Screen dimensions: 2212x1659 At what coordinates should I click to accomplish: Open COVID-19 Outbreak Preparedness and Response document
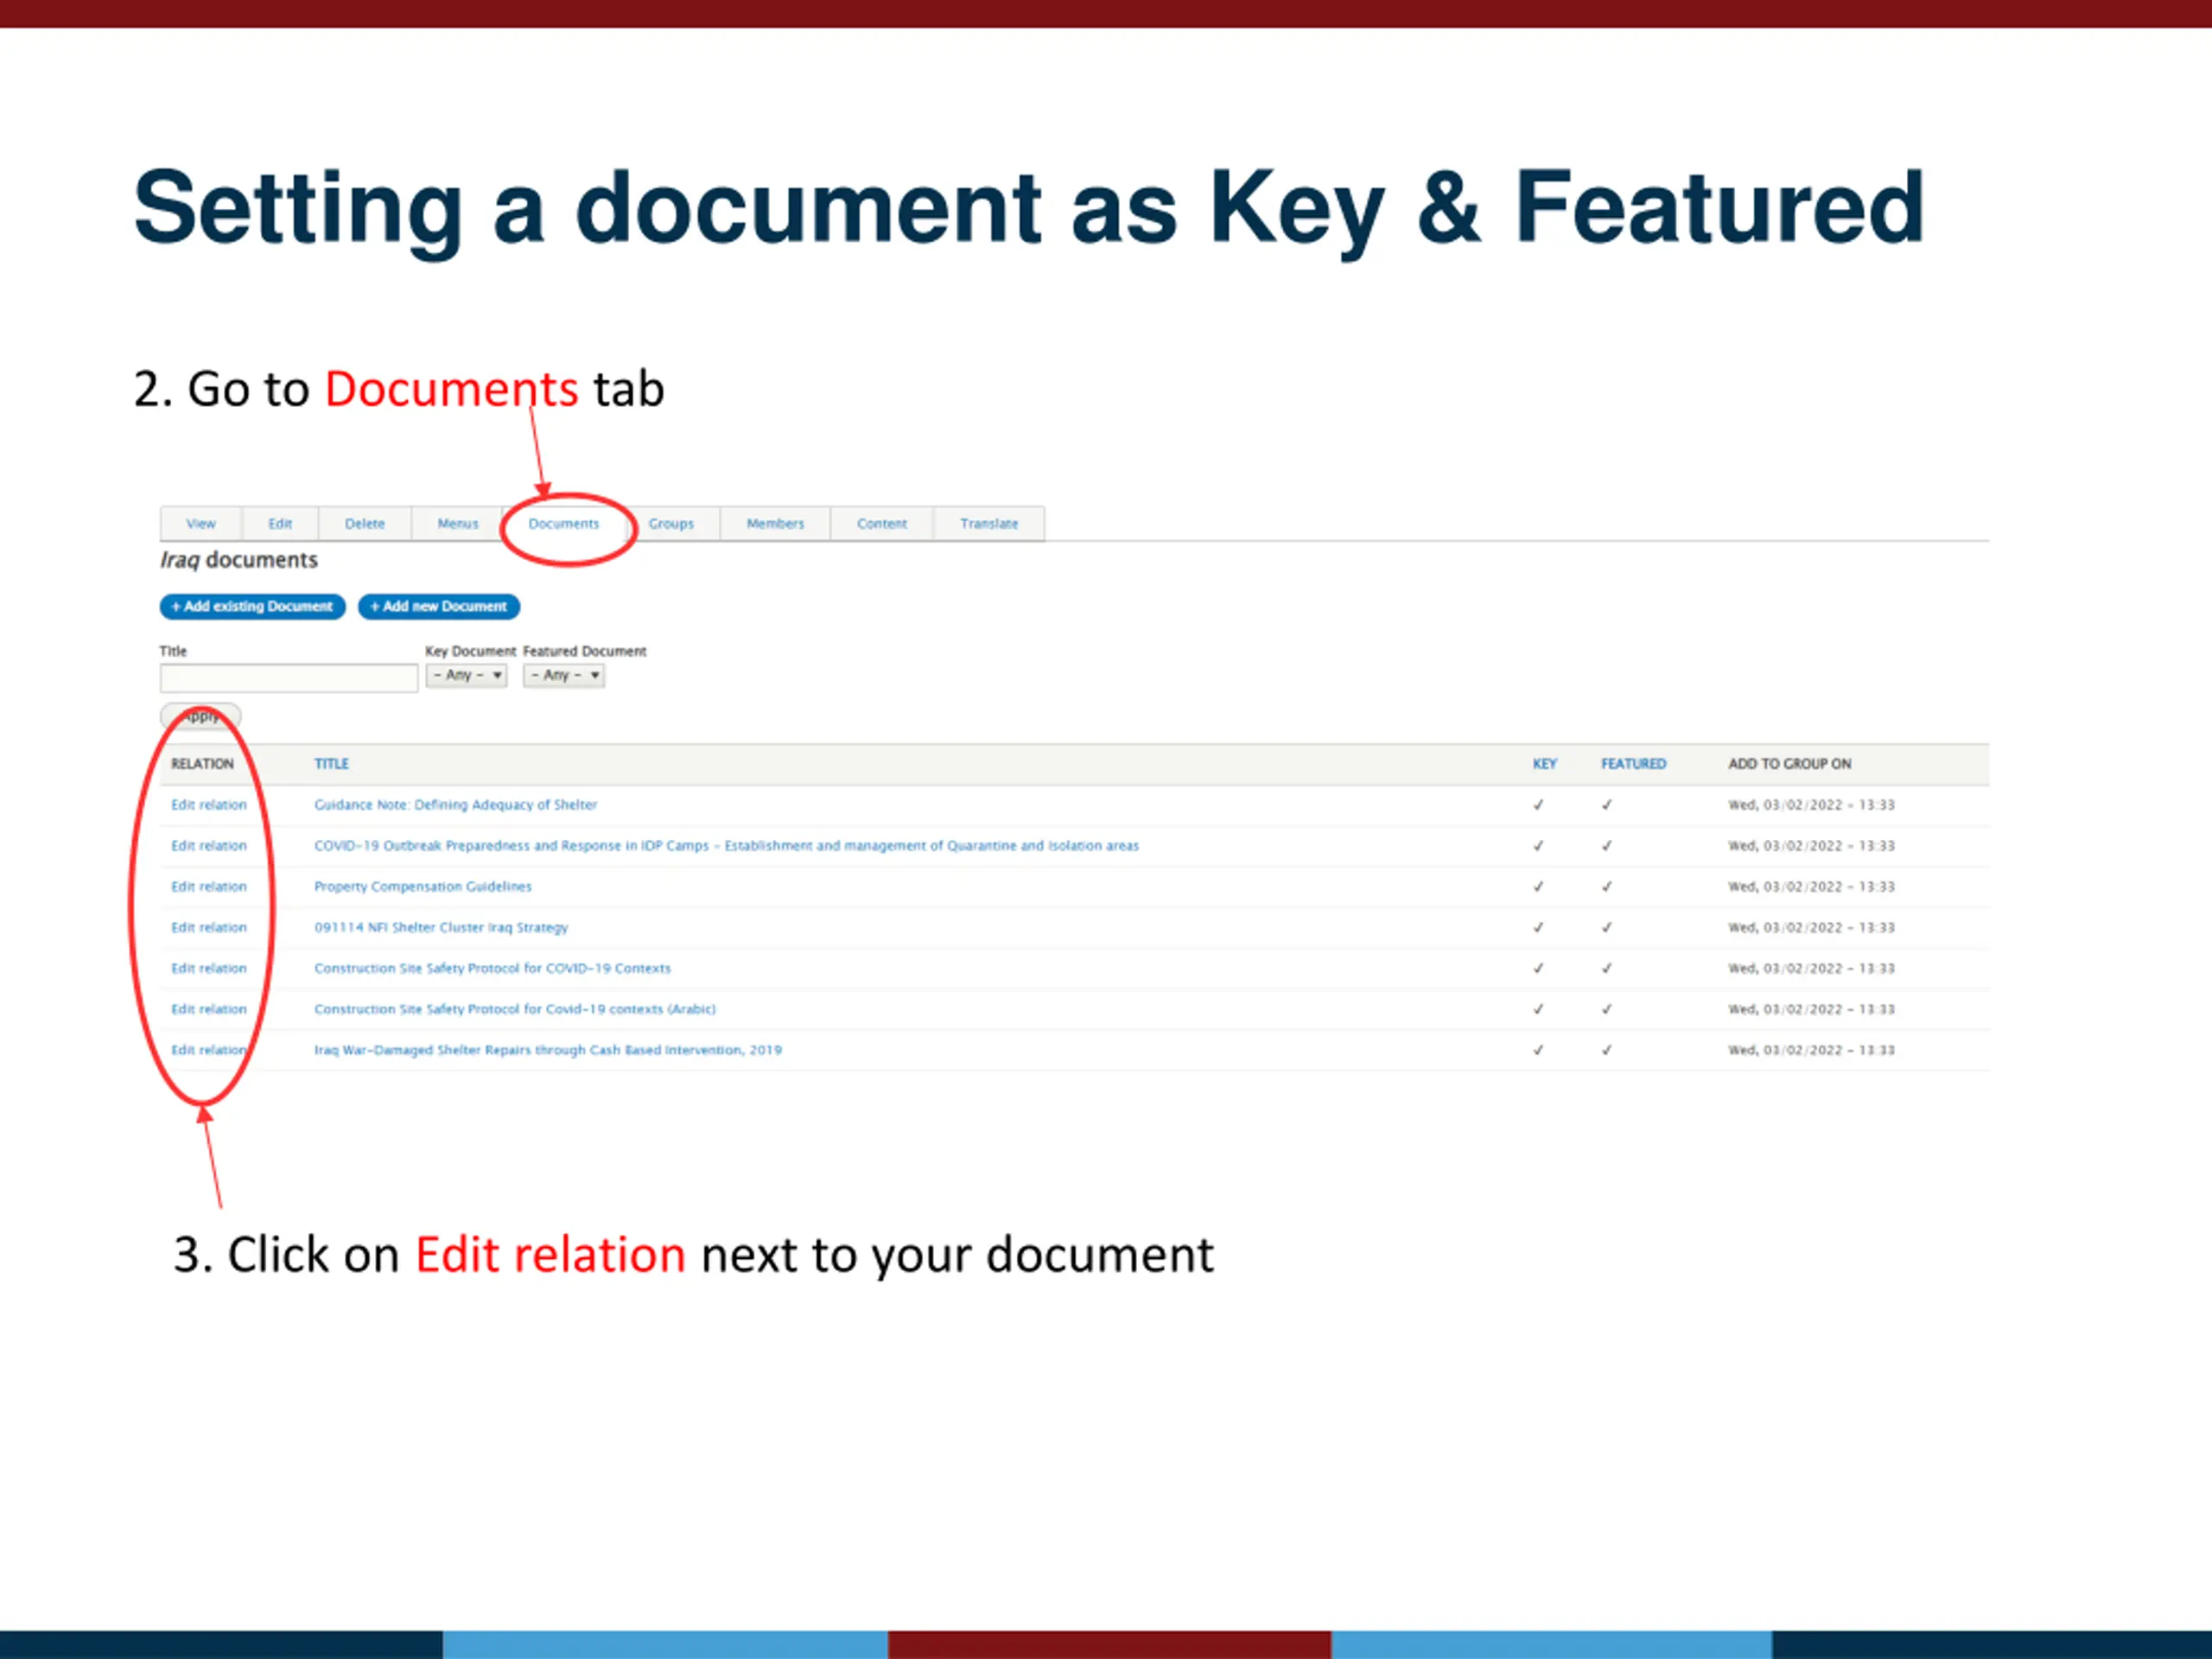pyautogui.click(x=726, y=845)
